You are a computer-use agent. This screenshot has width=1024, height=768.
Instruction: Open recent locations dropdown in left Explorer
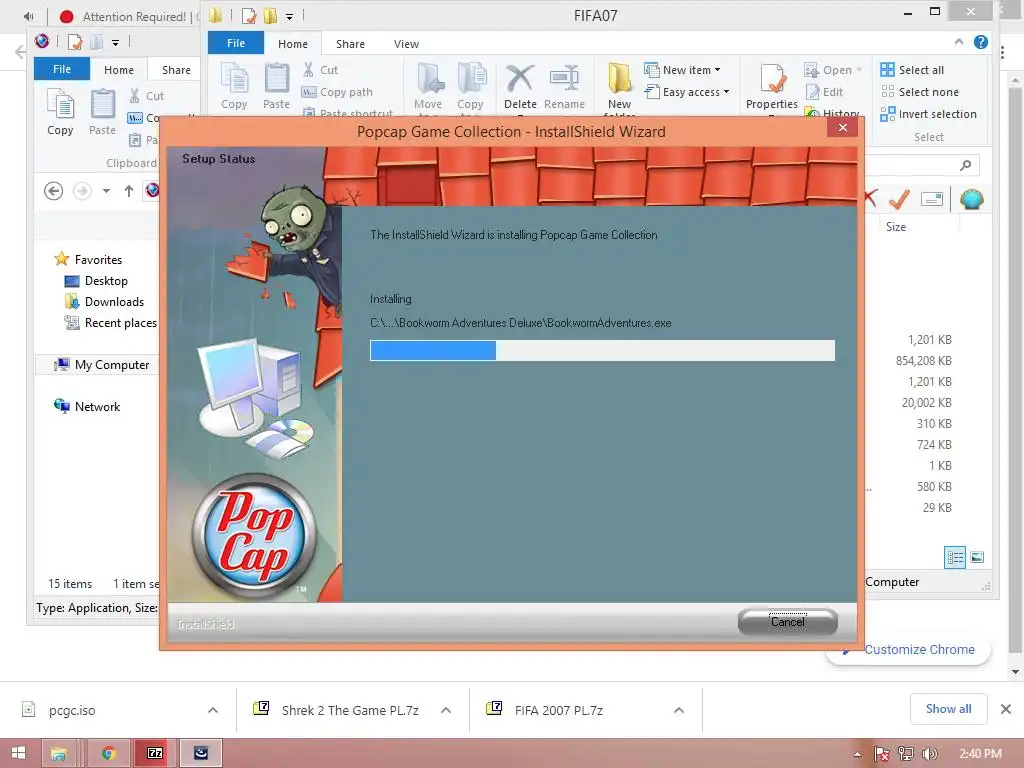(106, 191)
